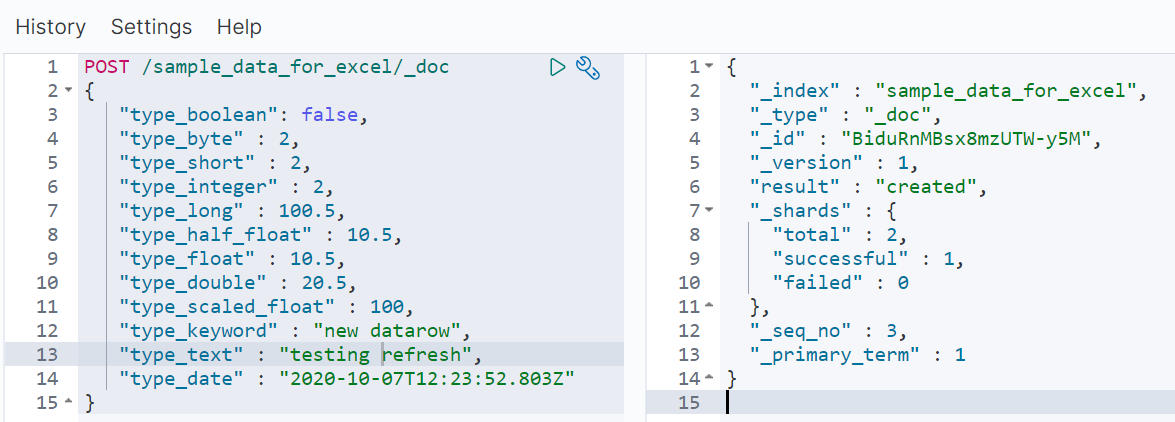This screenshot has width=1175, height=422.
Task: Collapse response root object at line 1
Action: 710,67
